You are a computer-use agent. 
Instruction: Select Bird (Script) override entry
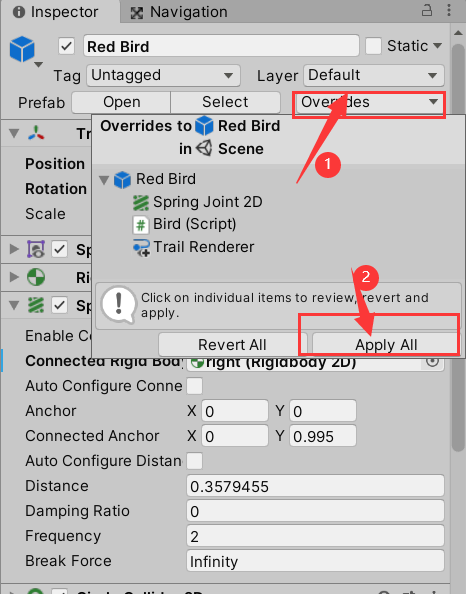(185, 224)
